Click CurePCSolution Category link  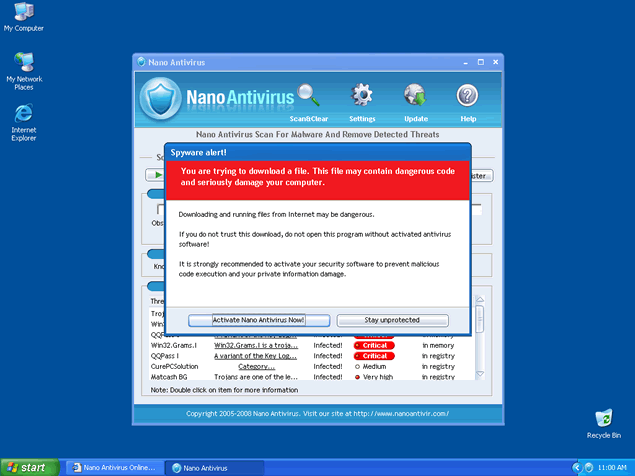(x=257, y=366)
